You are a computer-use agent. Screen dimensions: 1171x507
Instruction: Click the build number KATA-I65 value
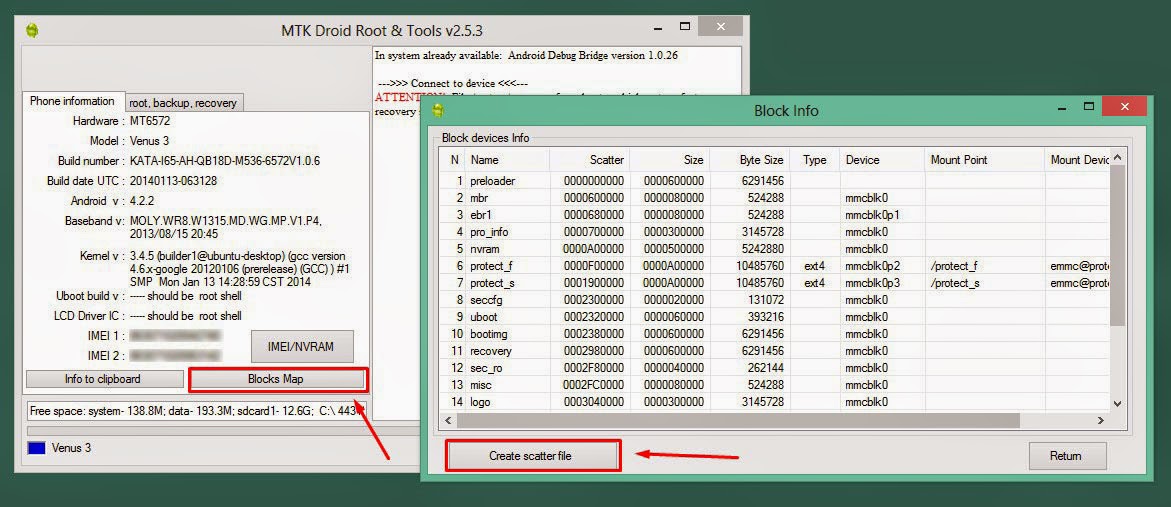click(226, 161)
